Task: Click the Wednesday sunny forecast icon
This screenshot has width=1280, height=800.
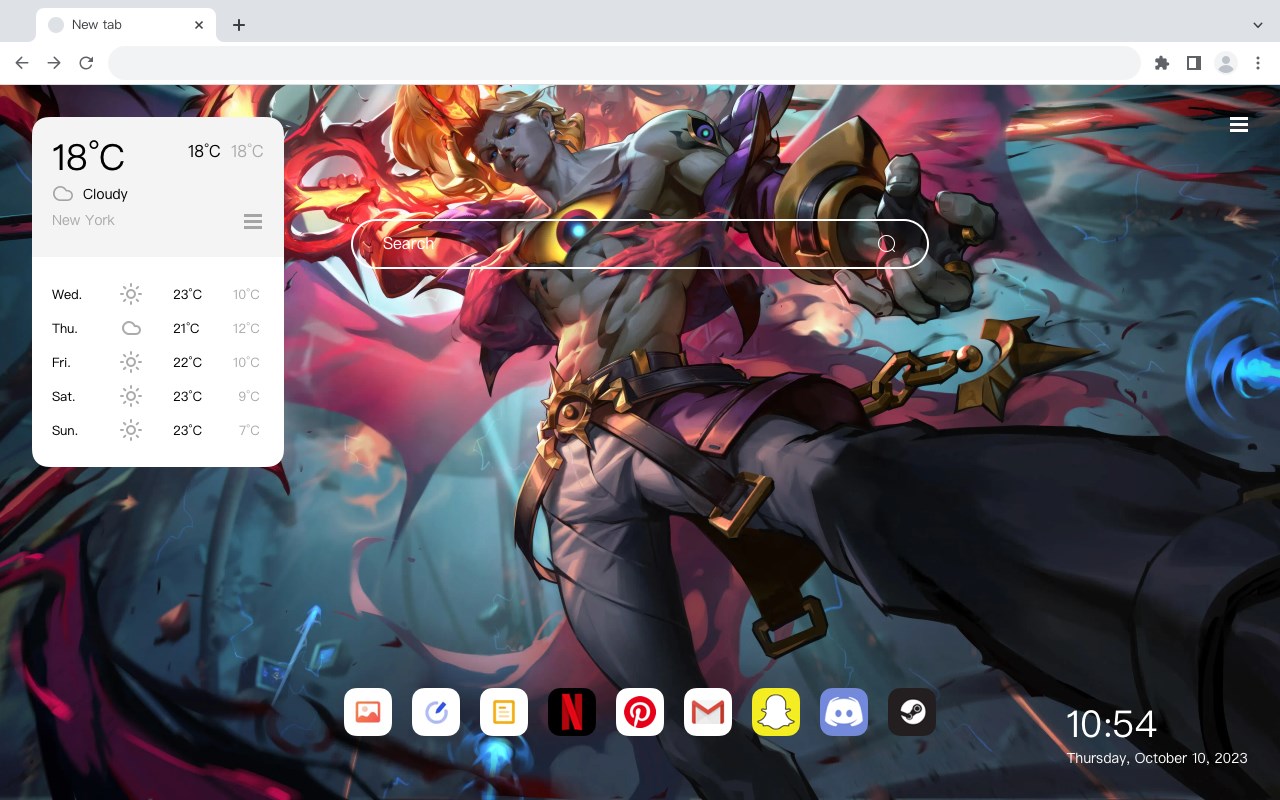Action: (x=131, y=294)
